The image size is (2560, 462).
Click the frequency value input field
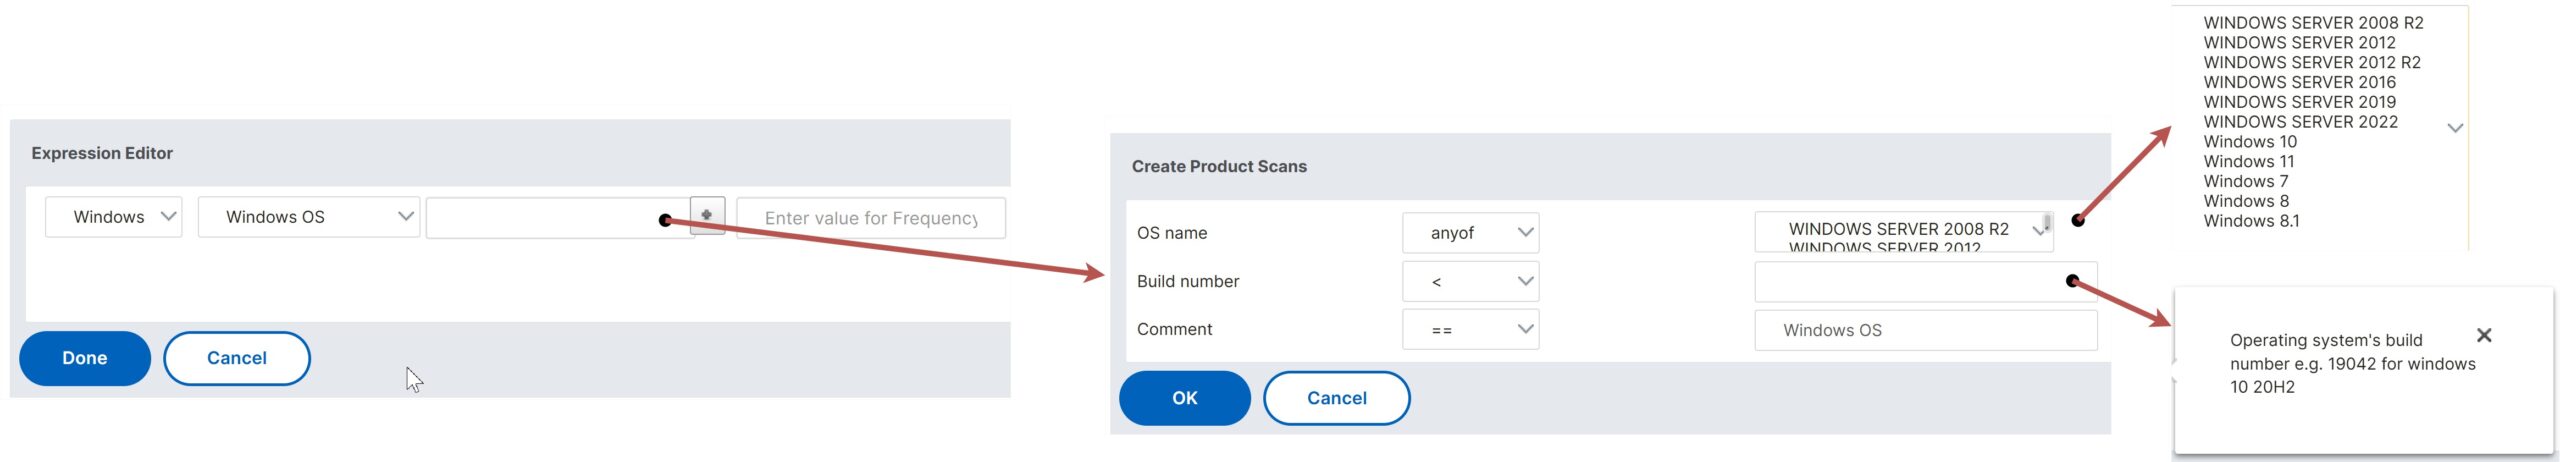click(x=871, y=218)
